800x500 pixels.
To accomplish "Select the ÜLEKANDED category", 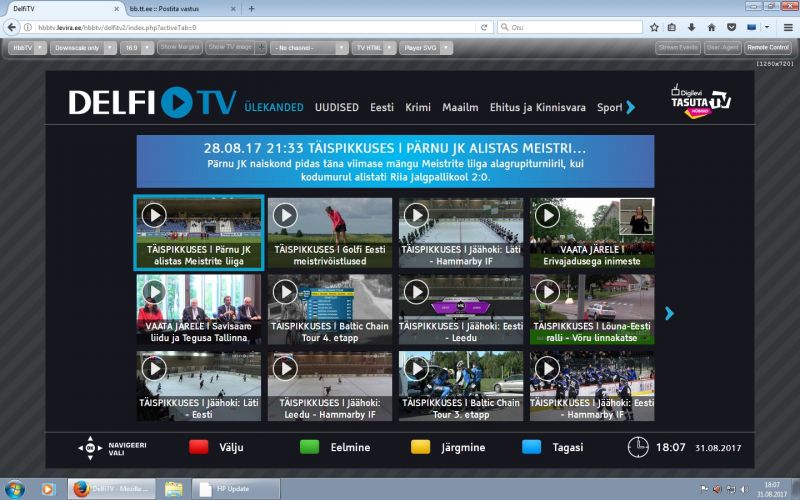I will [x=274, y=108].
